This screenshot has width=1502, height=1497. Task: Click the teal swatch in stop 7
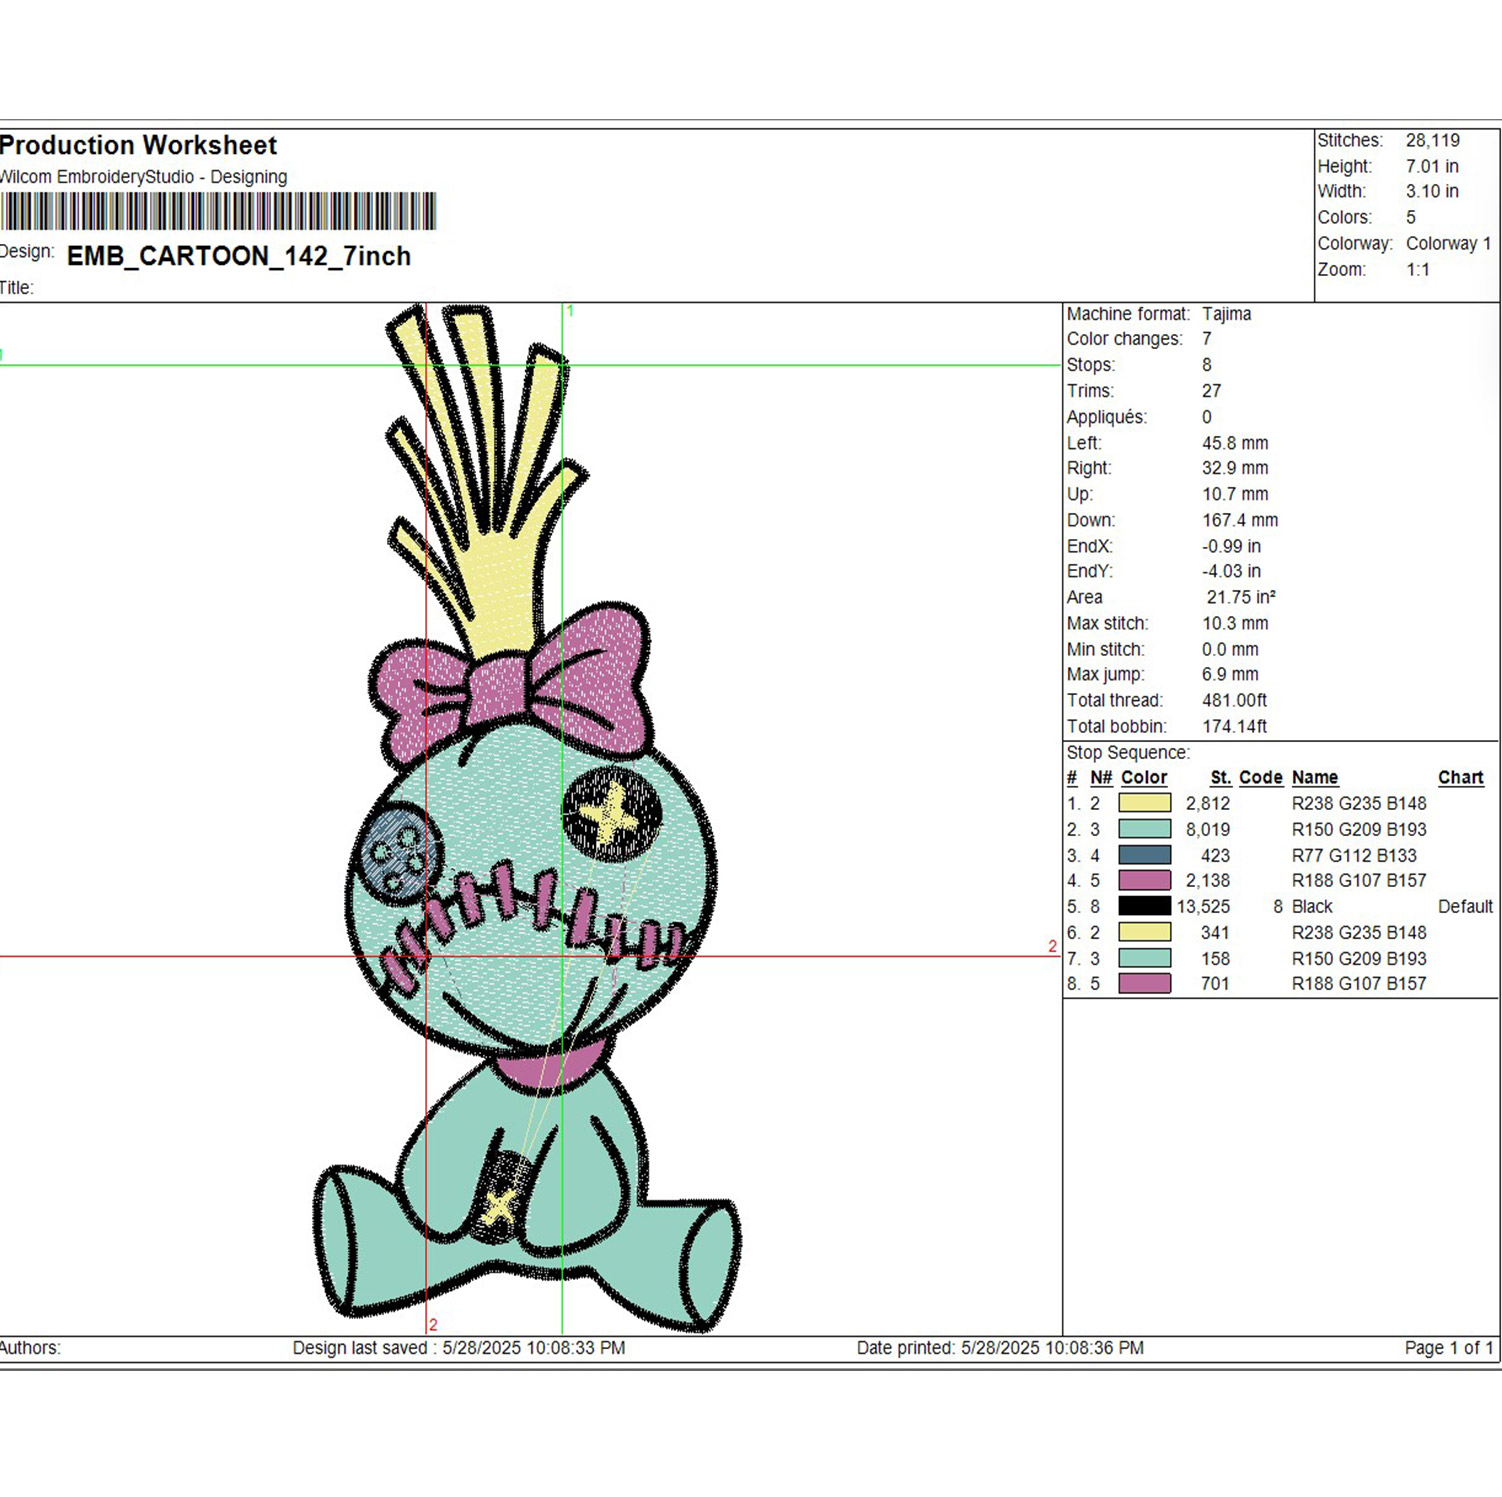[x=1144, y=958]
